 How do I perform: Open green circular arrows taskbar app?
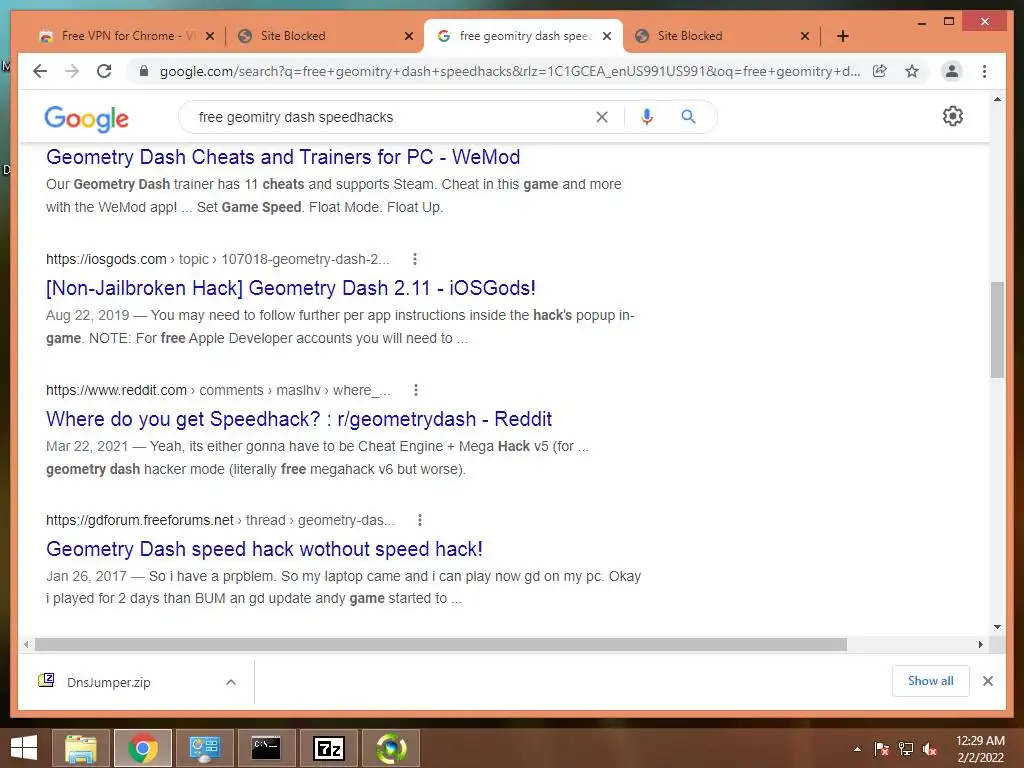click(x=391, y=748)
